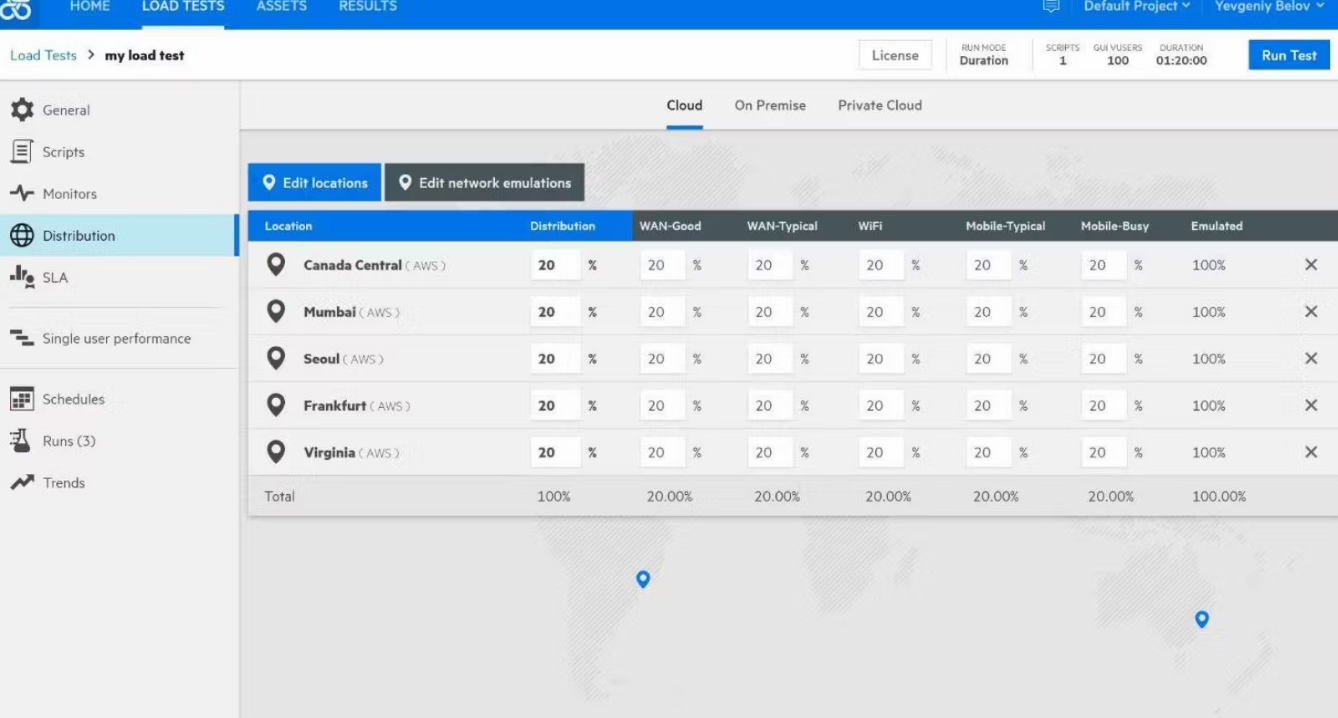Open the General settings section
Image resolution: width=1338 pixels, height=718 pixels.
pyautogui.click(x=66, y=110)
